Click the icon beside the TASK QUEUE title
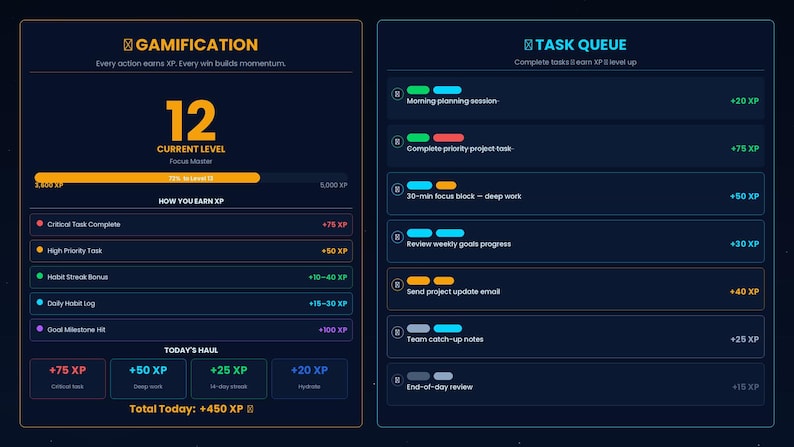The width and height of the screenshot is (794, 447). click(528, 45)
